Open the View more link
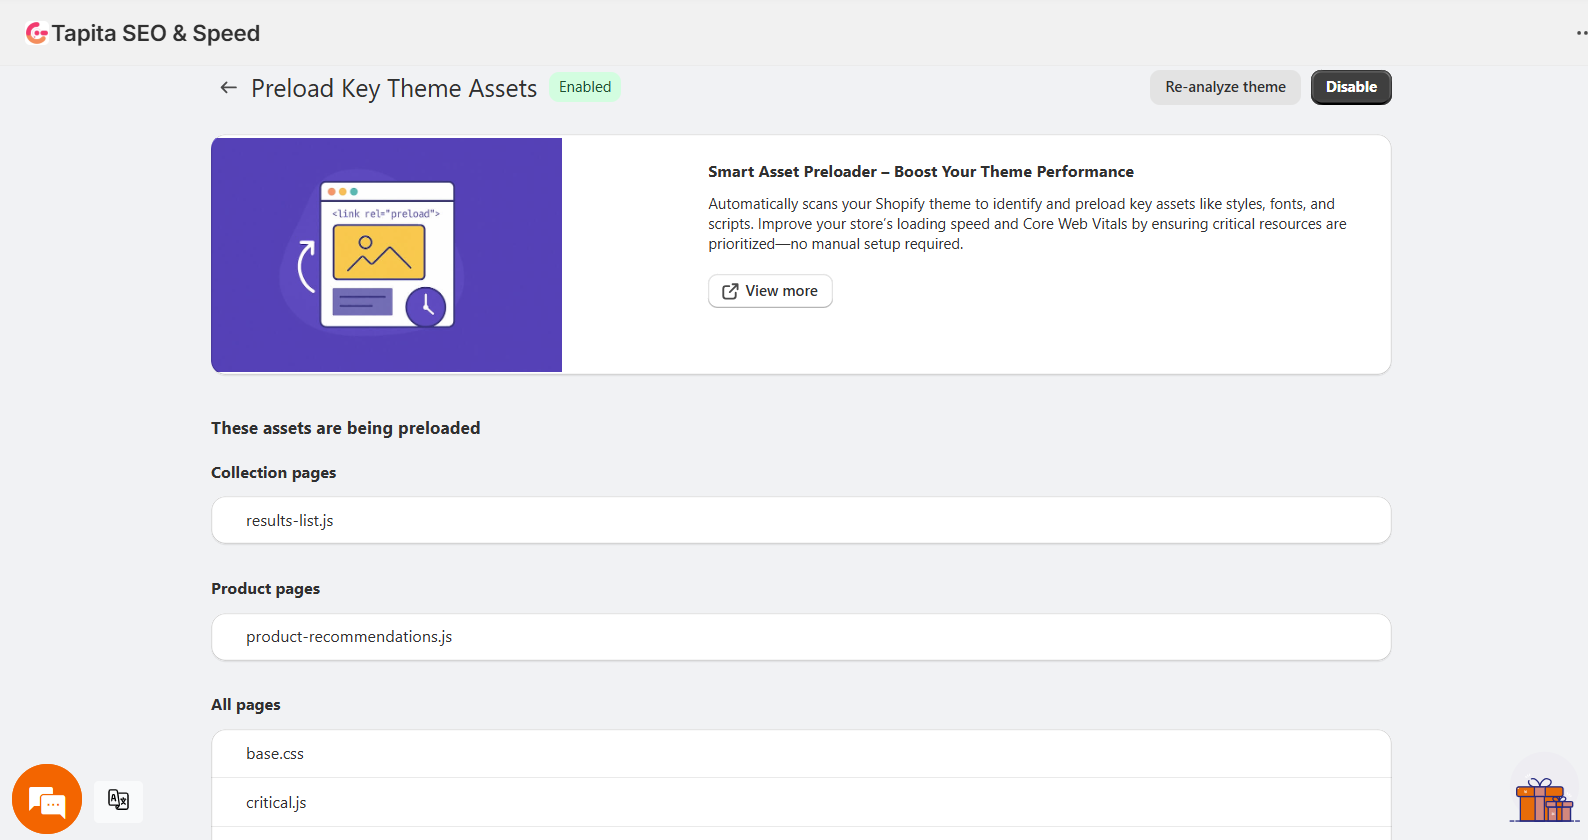Screen dimensions: 1588x840 770,291
